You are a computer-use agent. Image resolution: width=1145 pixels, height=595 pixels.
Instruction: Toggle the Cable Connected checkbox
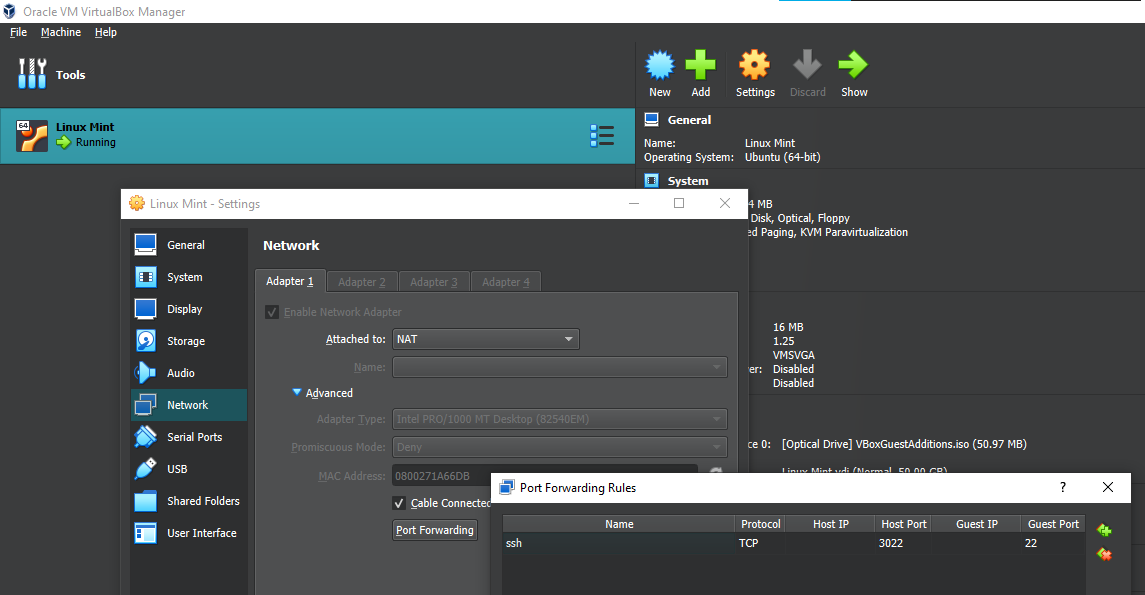tap(399, 503)
